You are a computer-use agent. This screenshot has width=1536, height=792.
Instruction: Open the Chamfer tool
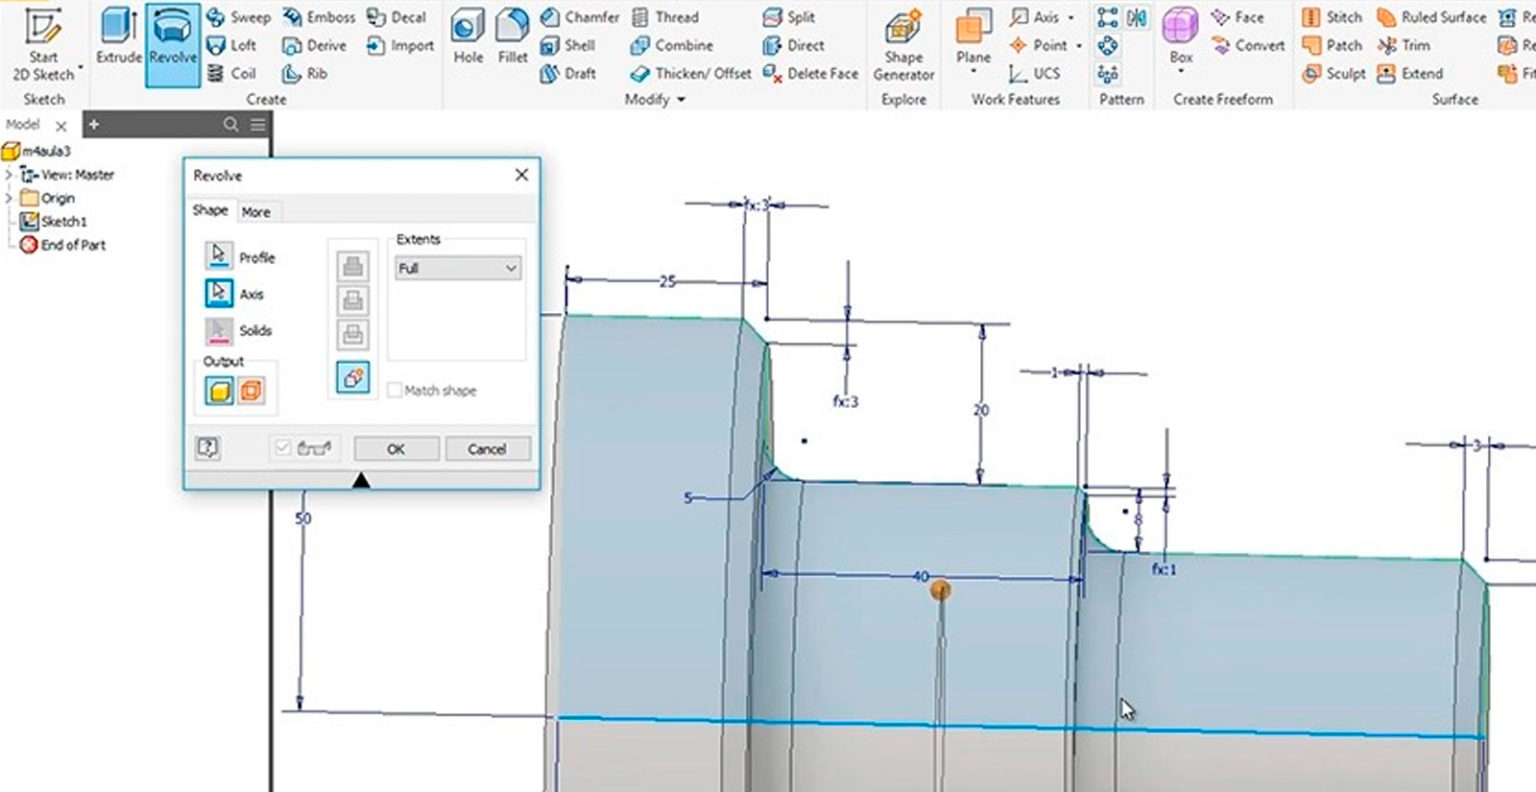click(x=577, y=17)
